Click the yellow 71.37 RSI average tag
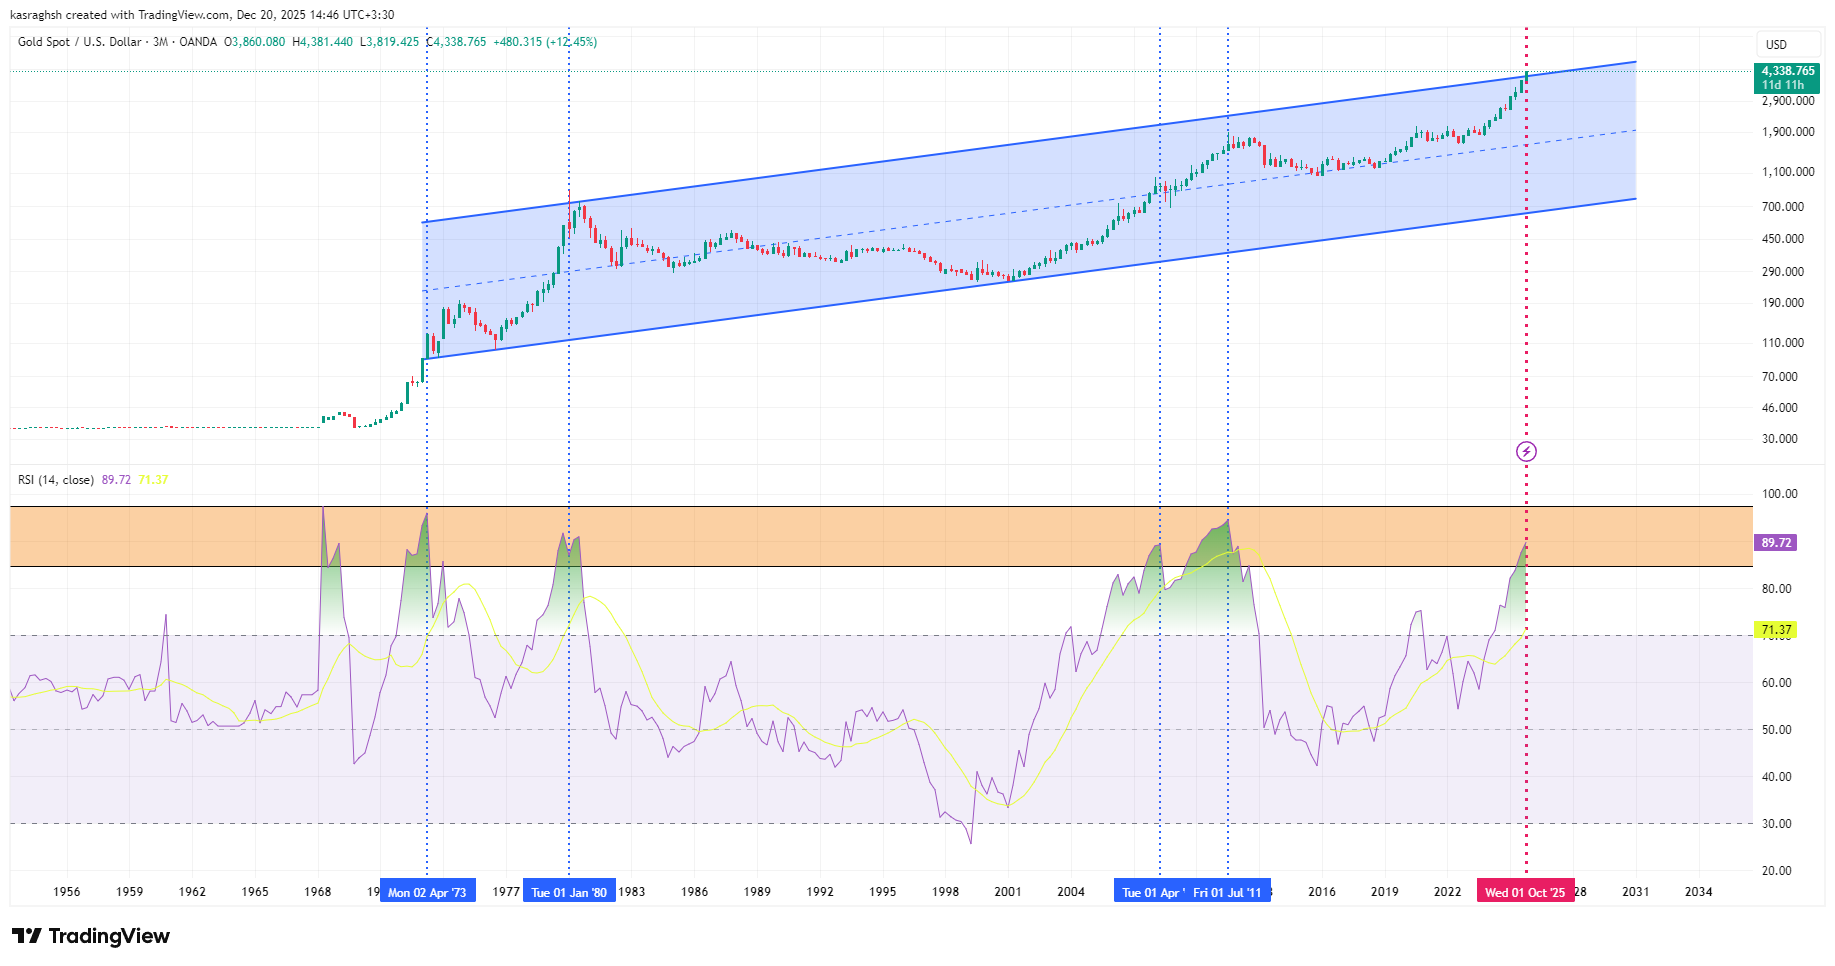 point(1776,630)
